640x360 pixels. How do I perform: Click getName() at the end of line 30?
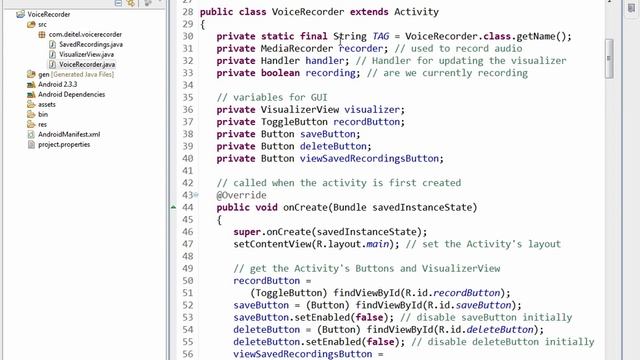(x=541, y=36)
